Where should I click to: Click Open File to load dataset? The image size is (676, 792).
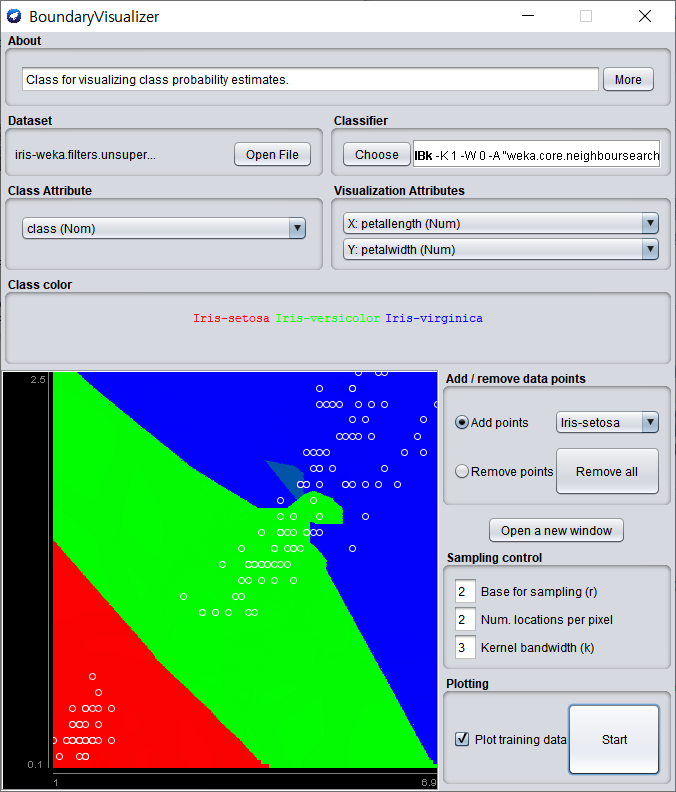[272, 155]
